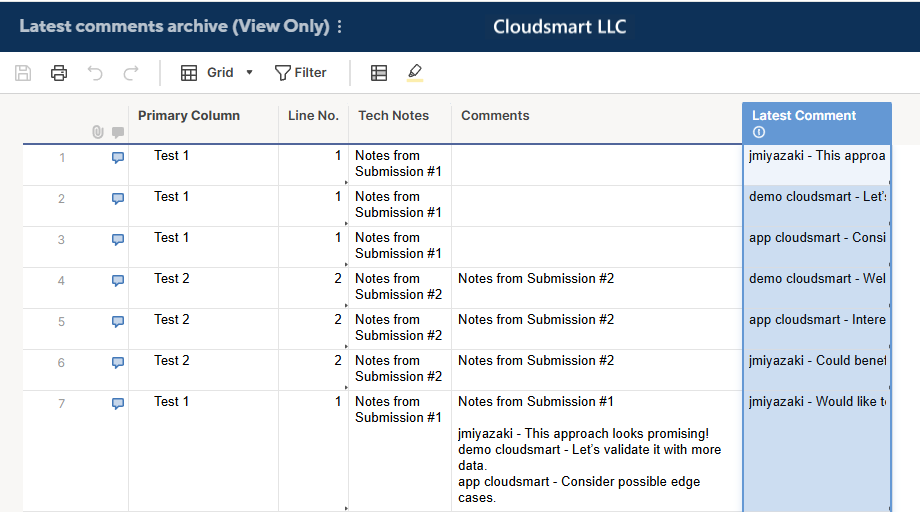Select the Primary Column header

click(203, 124)
